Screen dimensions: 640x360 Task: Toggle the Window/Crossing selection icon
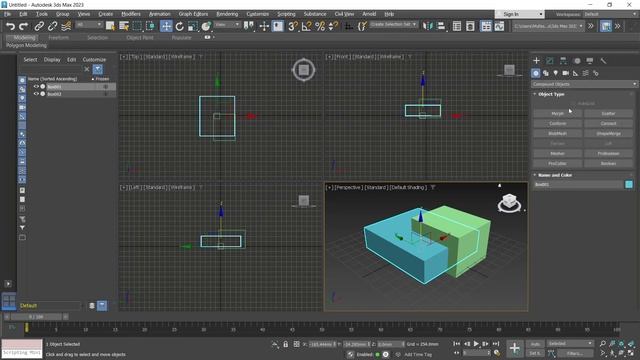click(151, 26)
